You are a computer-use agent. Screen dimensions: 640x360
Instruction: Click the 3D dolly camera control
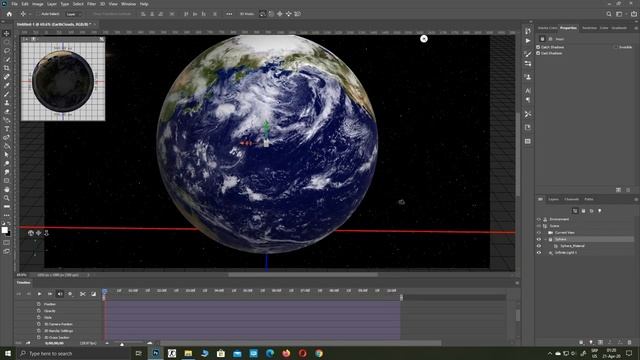click(46, 233)
